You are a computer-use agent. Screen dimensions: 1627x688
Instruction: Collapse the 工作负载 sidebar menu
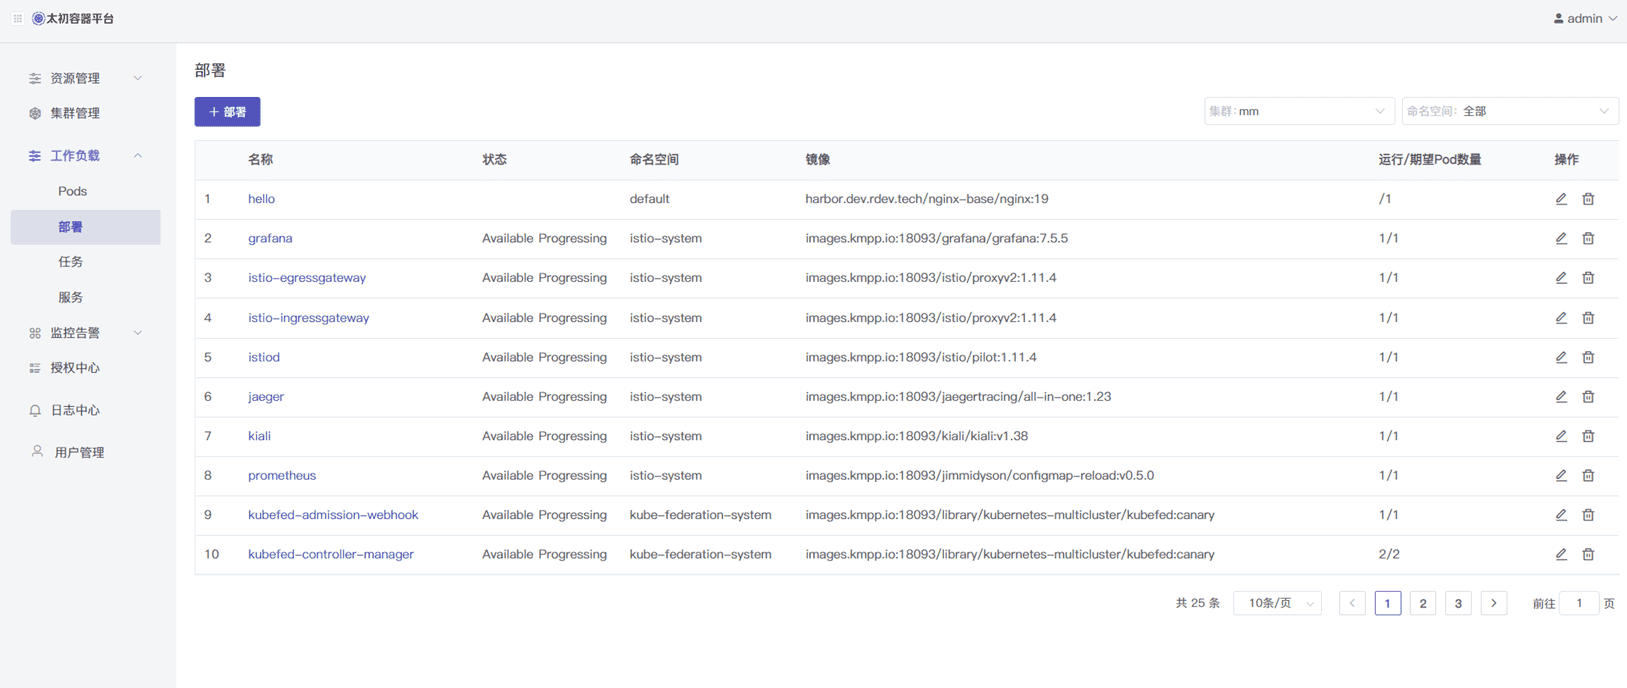(x=85, y=156)
